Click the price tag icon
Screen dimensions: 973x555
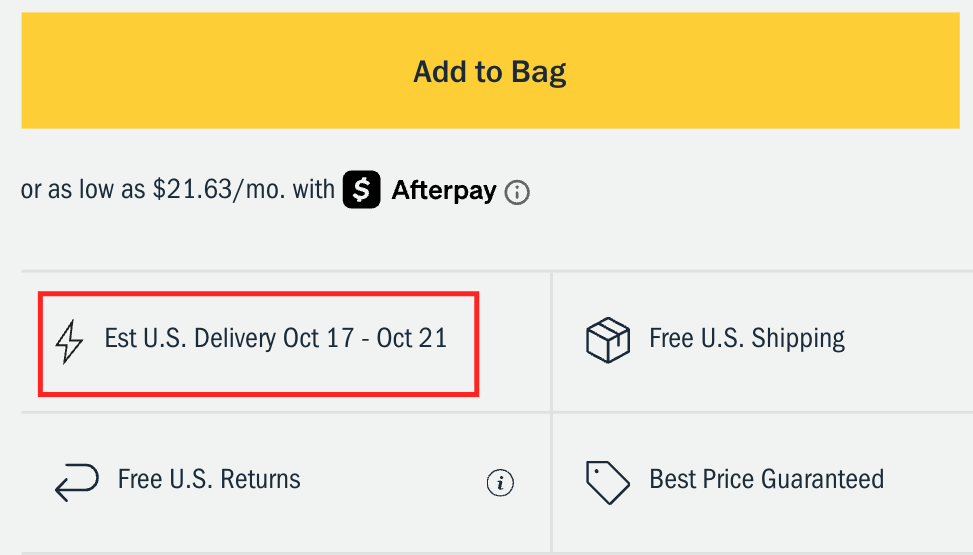607,482
